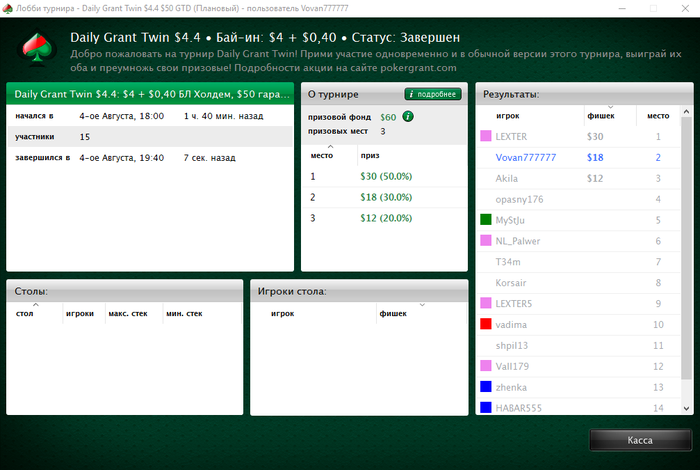This screenshot has width=700, height=470.
Task: Select player T34m in results
Action: (579, 262)
